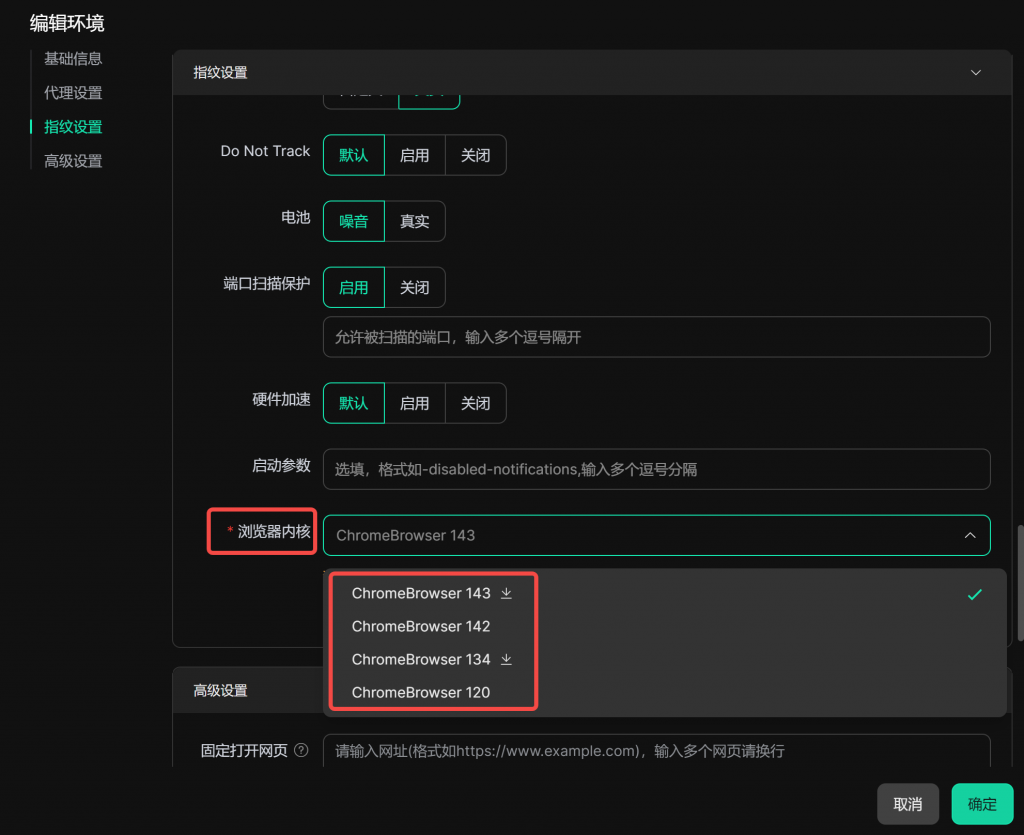Jump to 高级设置 in sidebar
Viewport: 1024px width, 835px height.
point(73,161)
